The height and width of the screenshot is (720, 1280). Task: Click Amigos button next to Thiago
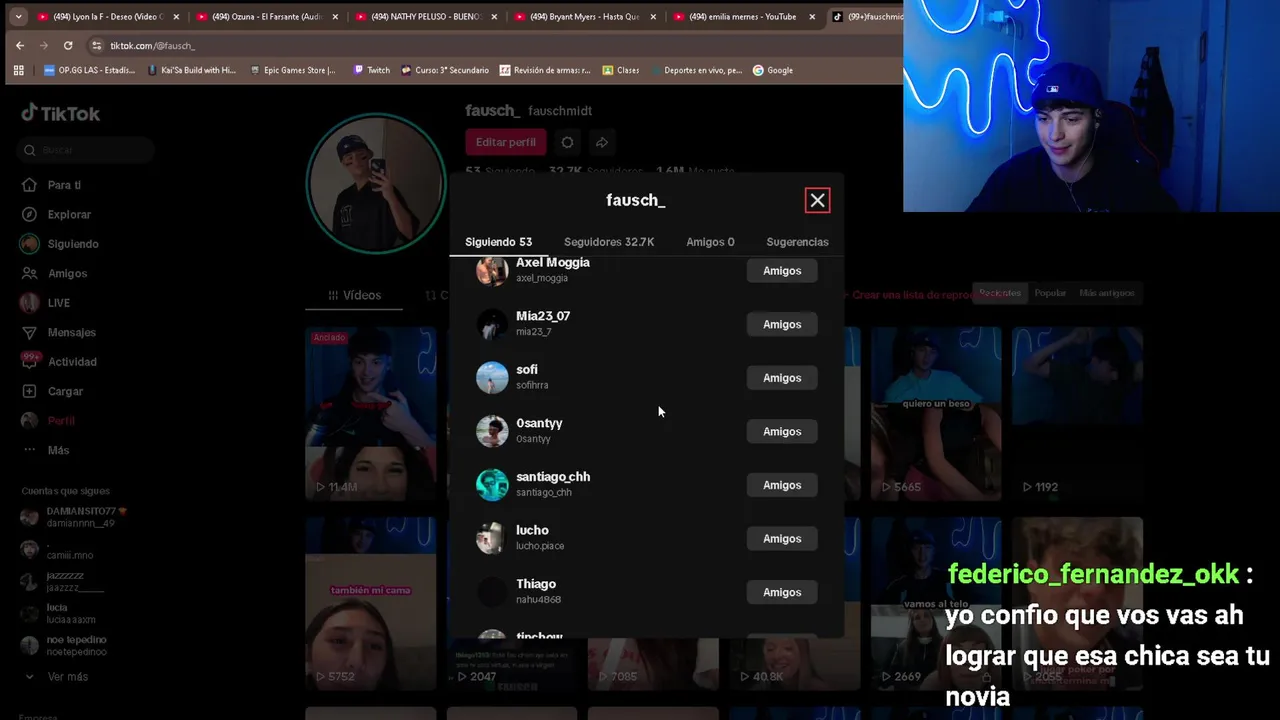pyautogui.click(x=782, y=592)
